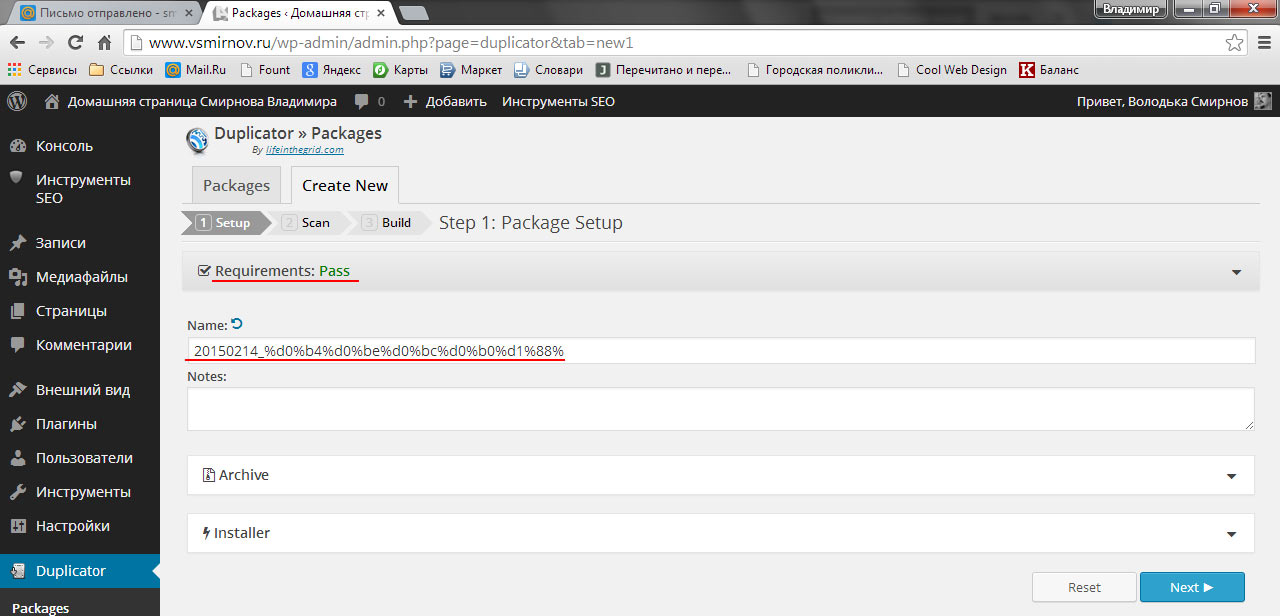Open Chrome hamburger menu
This screenshot has width=1280, height=616.
[x=1263, y=43]
